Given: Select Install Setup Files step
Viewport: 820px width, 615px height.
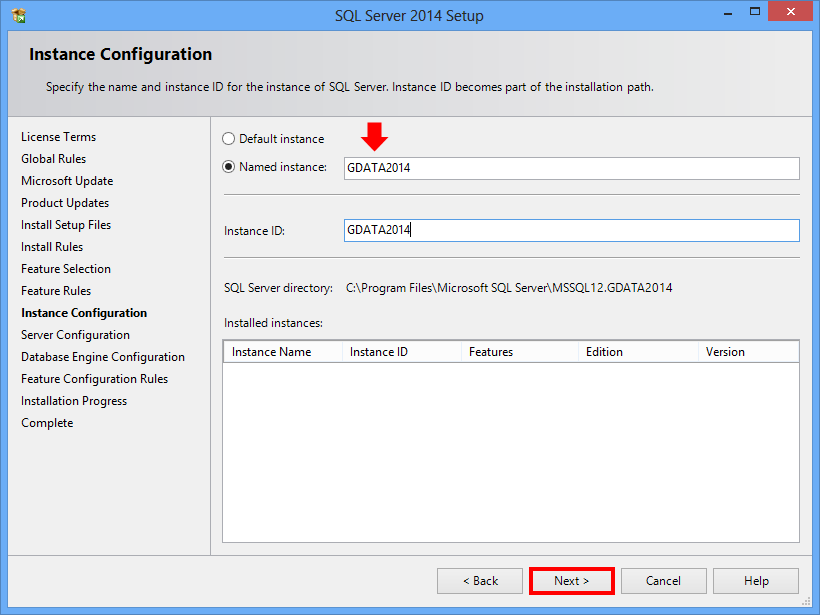Looking at the screenshot, I should pyautogui.click(x=66, y=225).
